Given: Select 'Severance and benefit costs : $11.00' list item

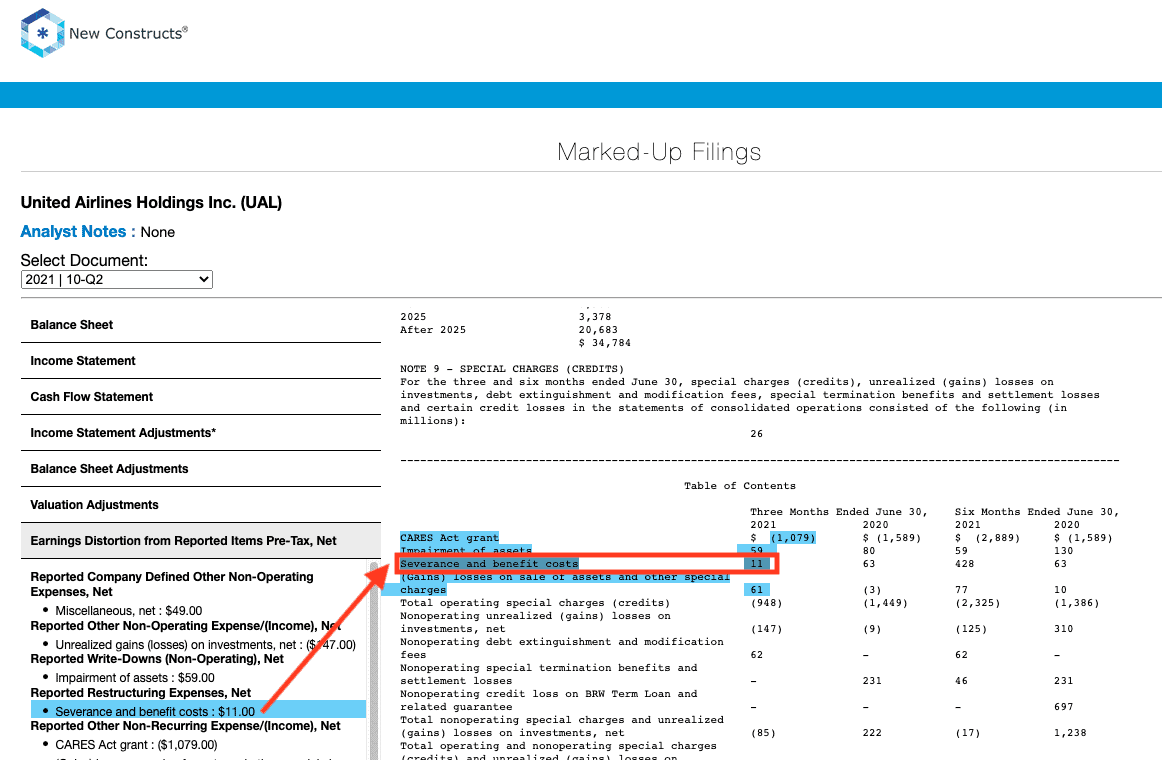Looking at the screenshot, I should point(155,712).
